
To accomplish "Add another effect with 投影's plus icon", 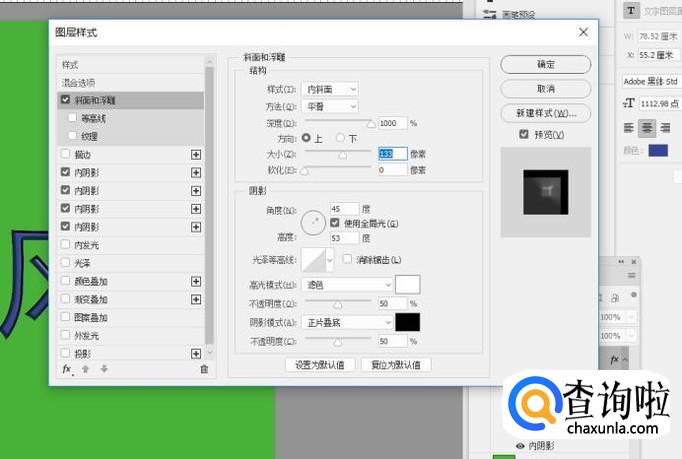I will [196, 353].
